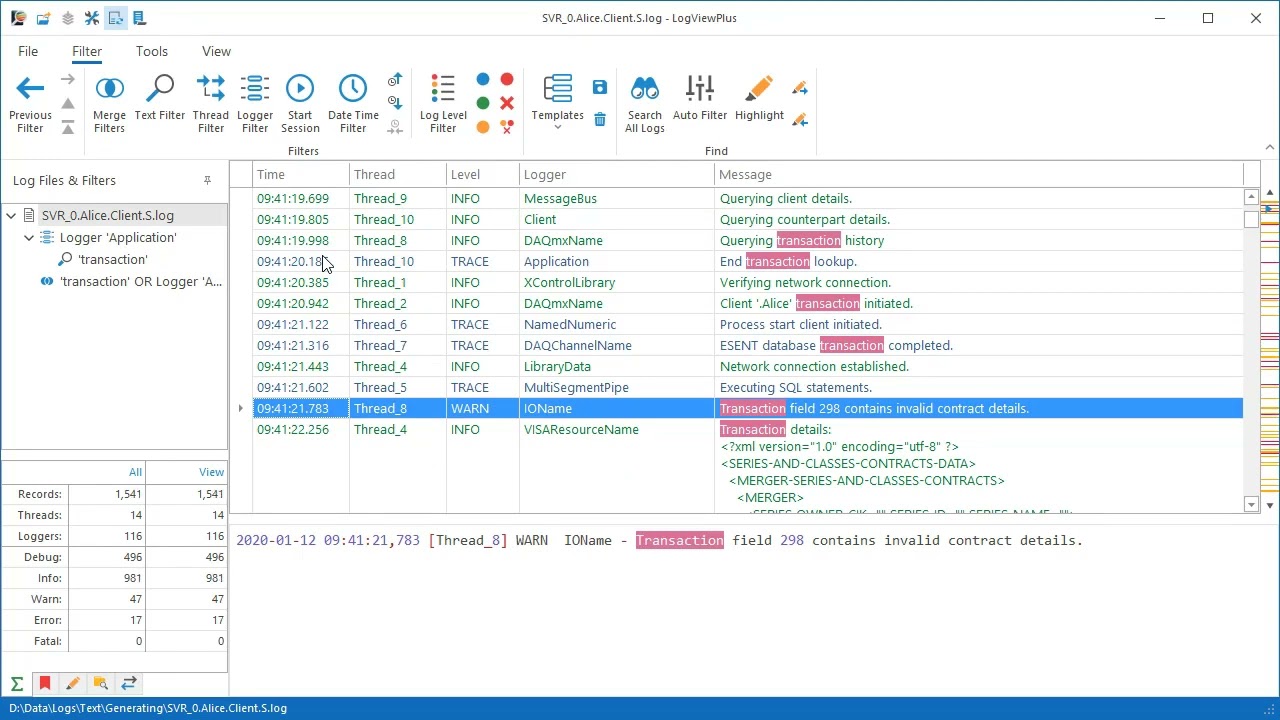Viewport: 1280px width, 720px height.
Task: Open the statistics sigma tab icon
Action: 17,684
